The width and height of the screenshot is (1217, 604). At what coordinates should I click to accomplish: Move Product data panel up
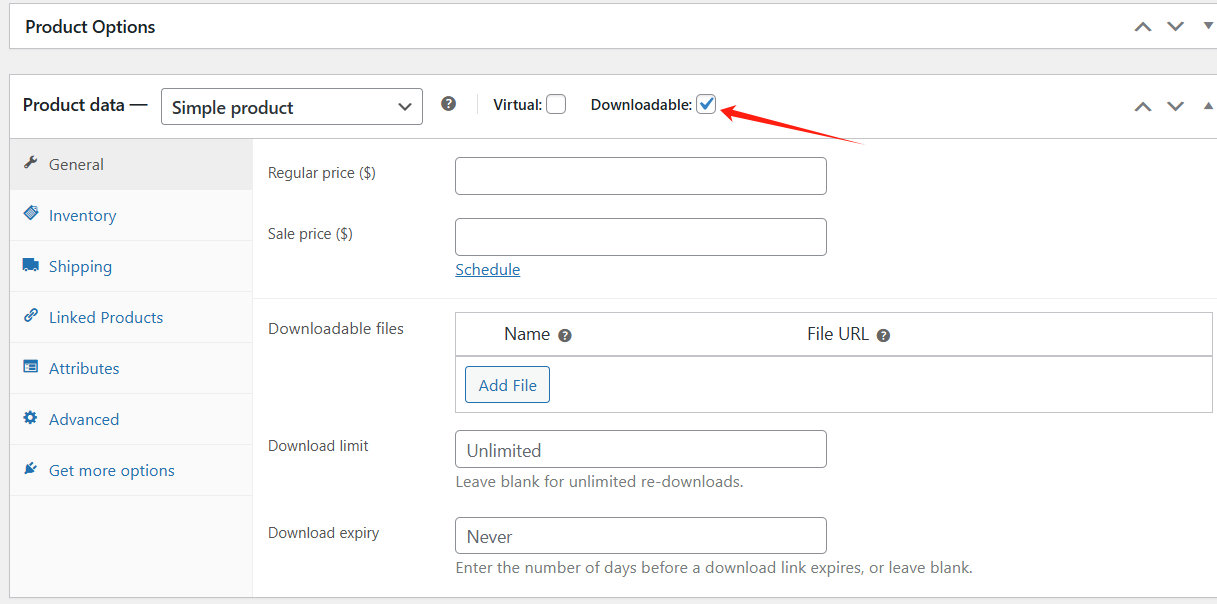(1143, 106)
